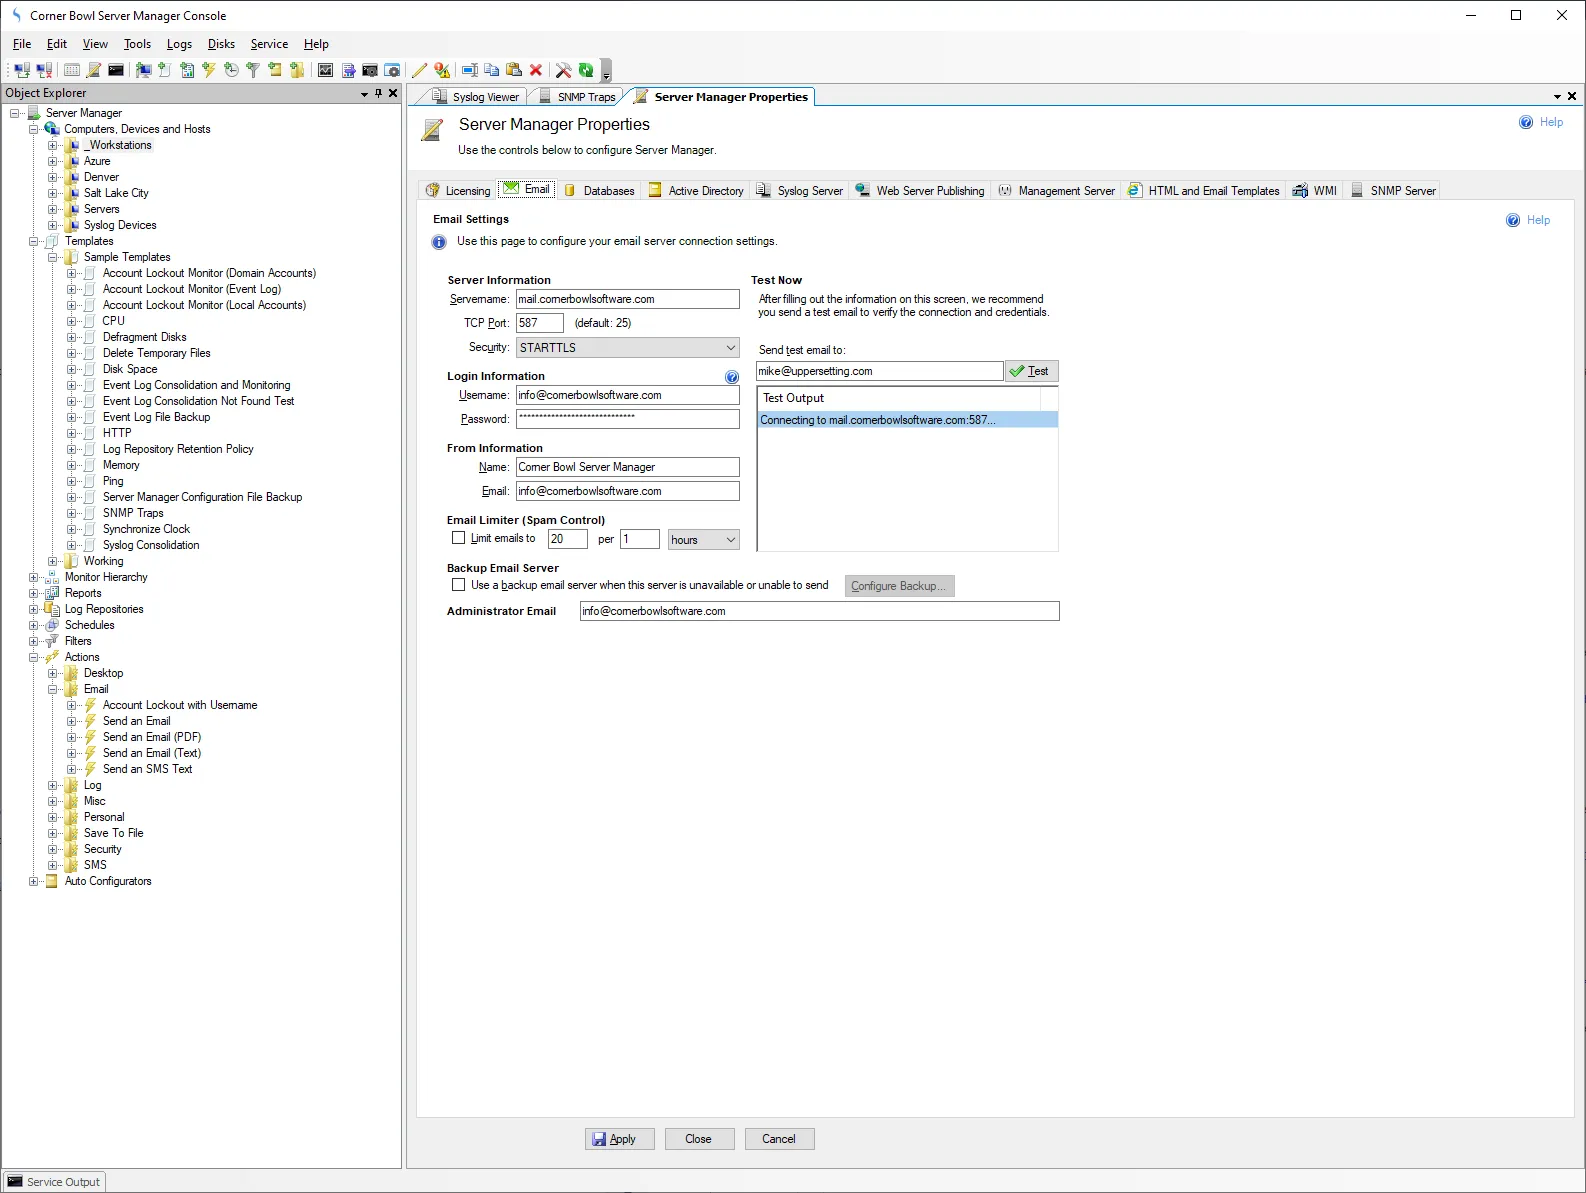Viewport: 1586px width, 1193px height.
Task: Open the monitor graph toolbar icon
Action: 325,70
